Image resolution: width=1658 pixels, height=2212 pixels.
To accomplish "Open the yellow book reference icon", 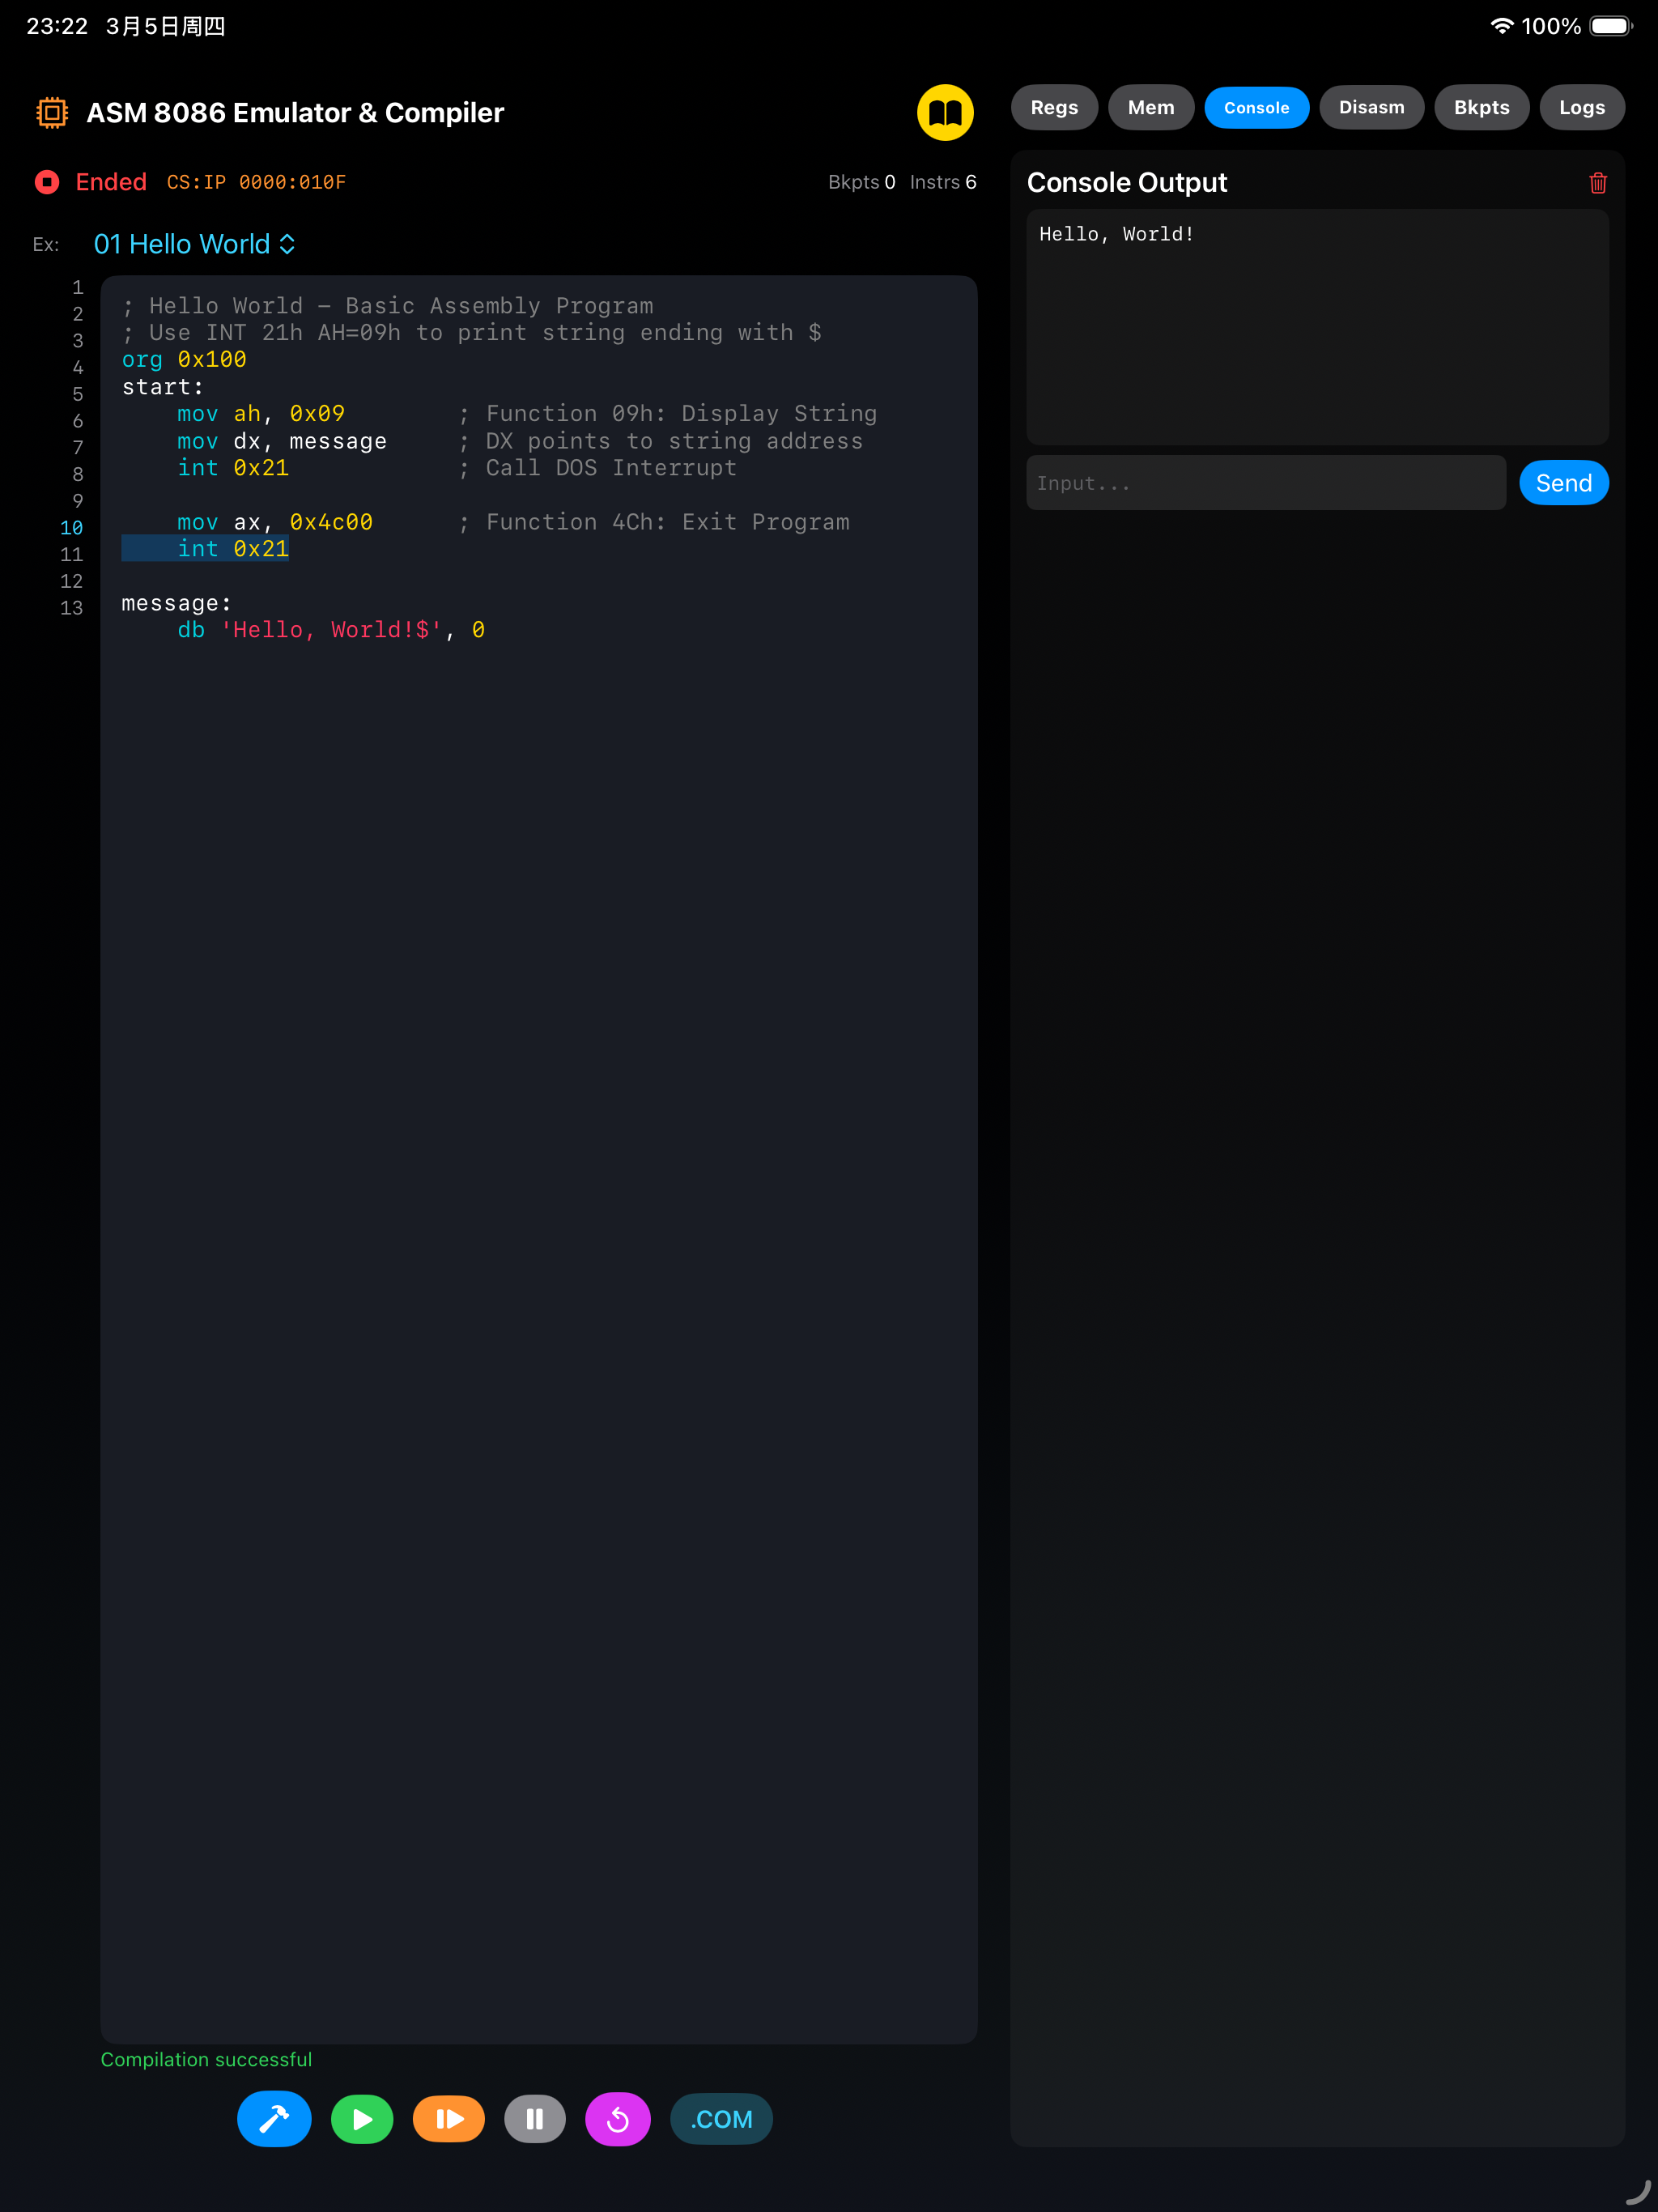I will [945, 112].
